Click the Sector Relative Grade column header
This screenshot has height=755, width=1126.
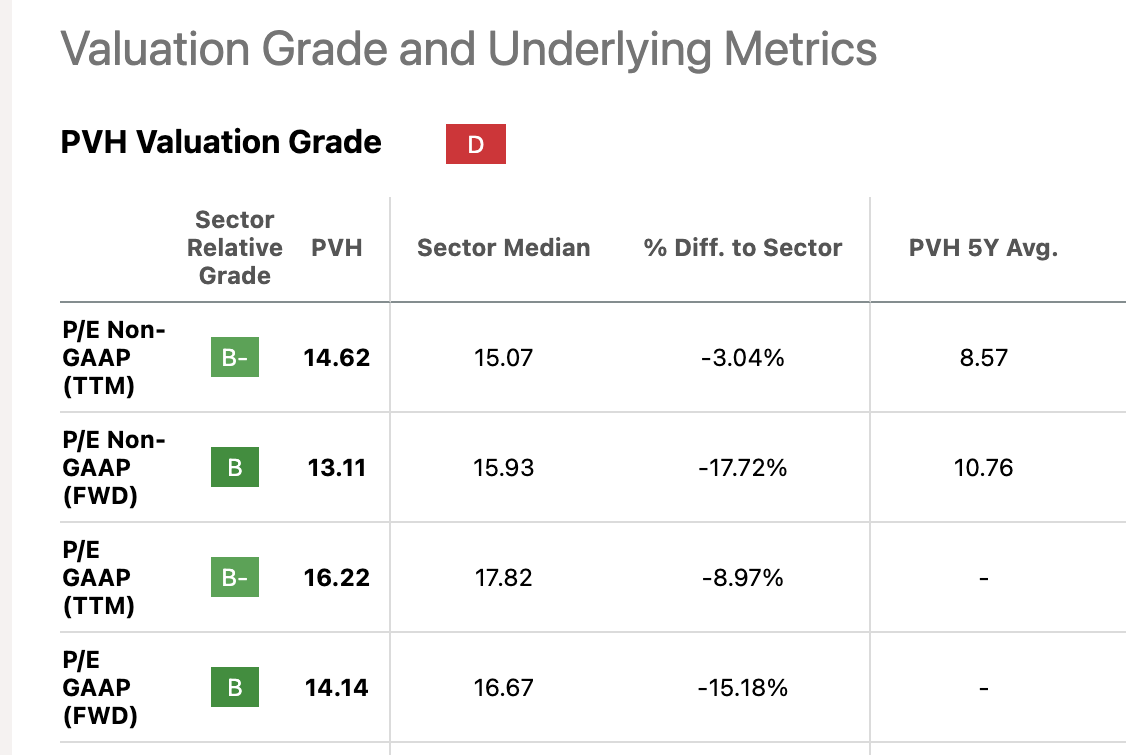point(235,248)
